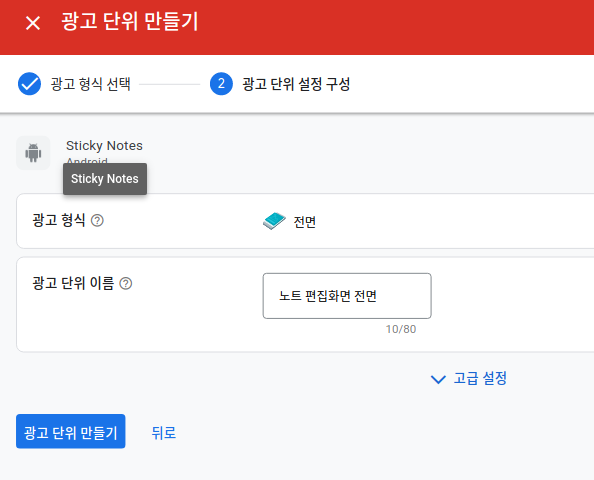
Task: Select the step 2 circle icon
Action: click(x=221, y=84)
